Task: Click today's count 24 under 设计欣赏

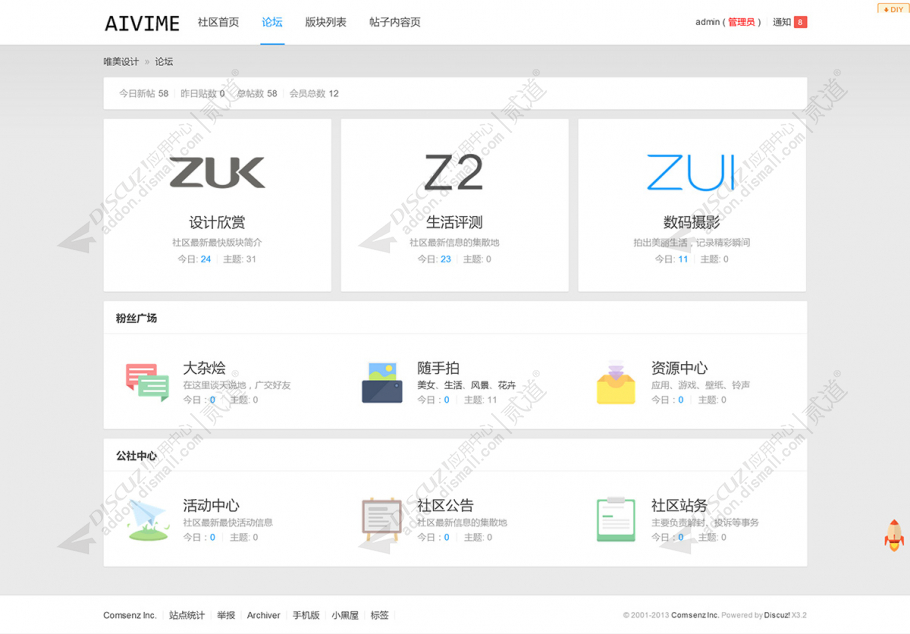Action: click(205, 259)
